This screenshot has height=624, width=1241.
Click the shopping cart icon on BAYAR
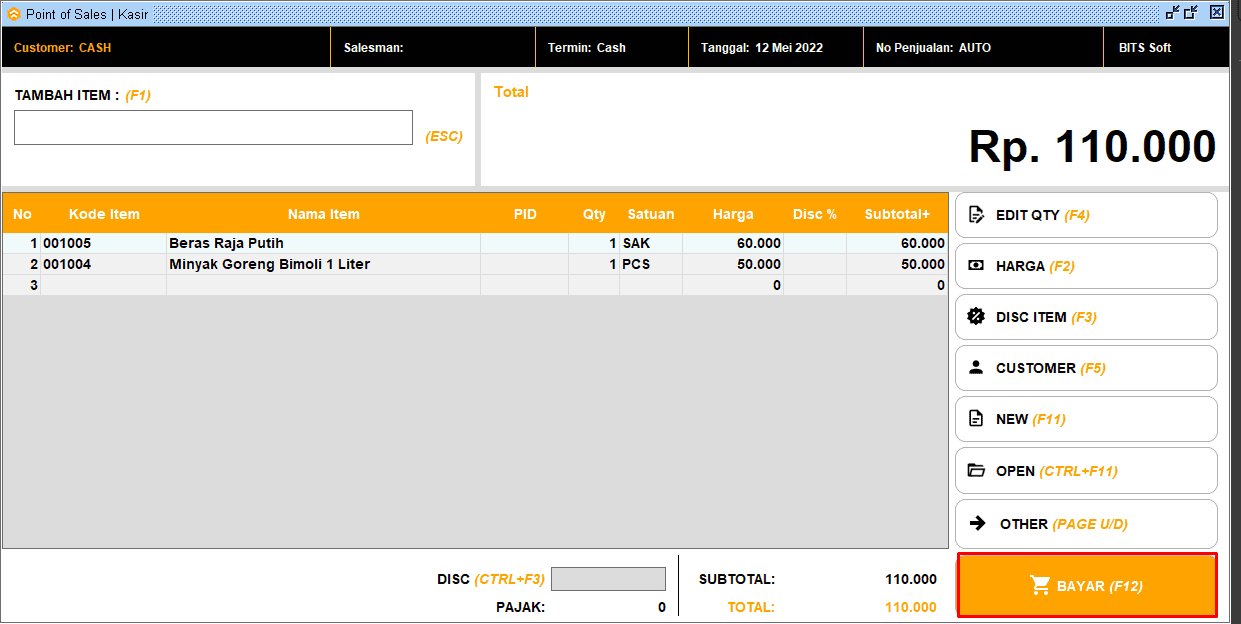1040,586
